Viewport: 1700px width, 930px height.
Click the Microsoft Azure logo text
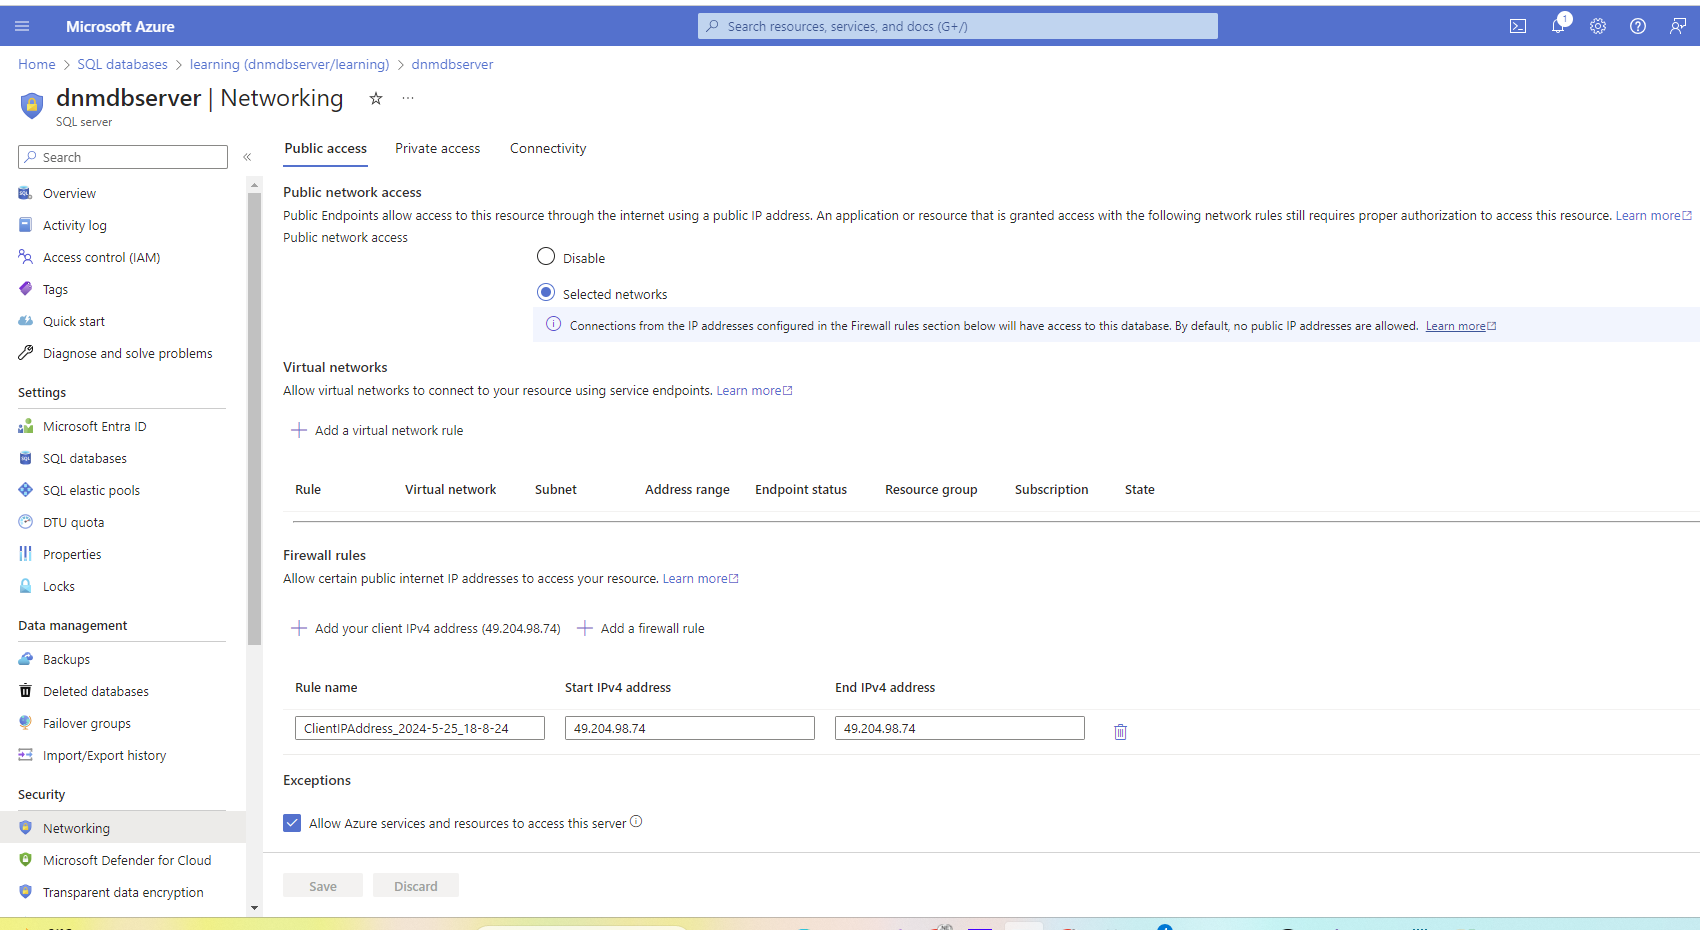point(120,26)
